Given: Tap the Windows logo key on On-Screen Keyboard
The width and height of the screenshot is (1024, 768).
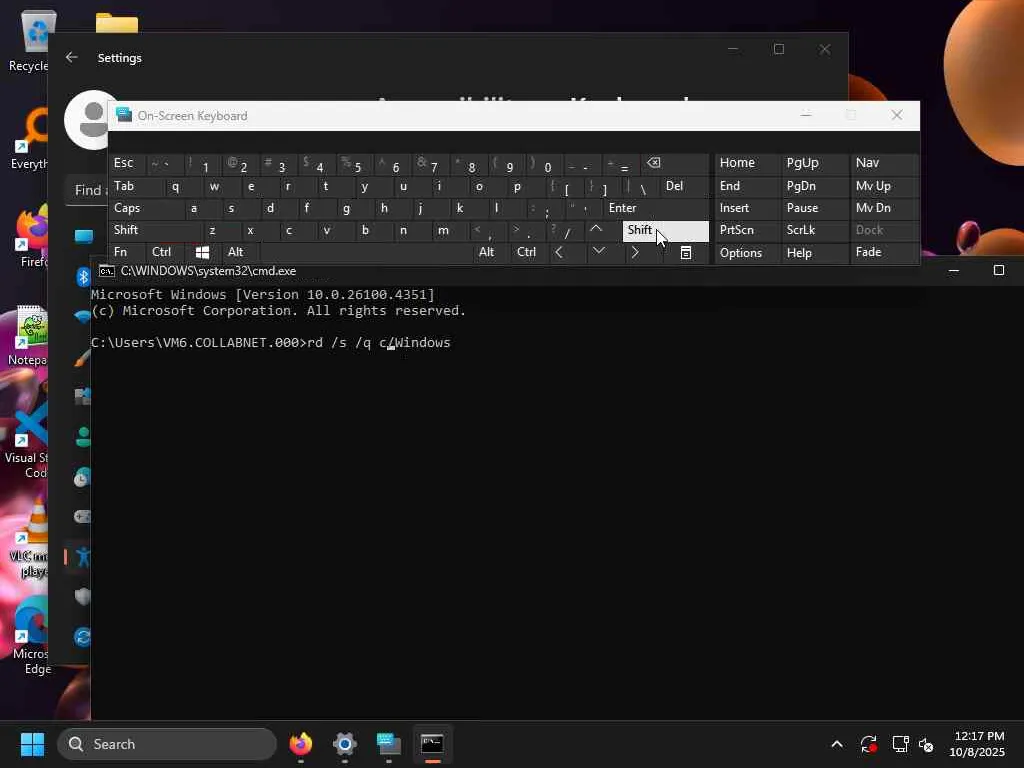Looking at the screenshot, I should [x=202, y=252].
